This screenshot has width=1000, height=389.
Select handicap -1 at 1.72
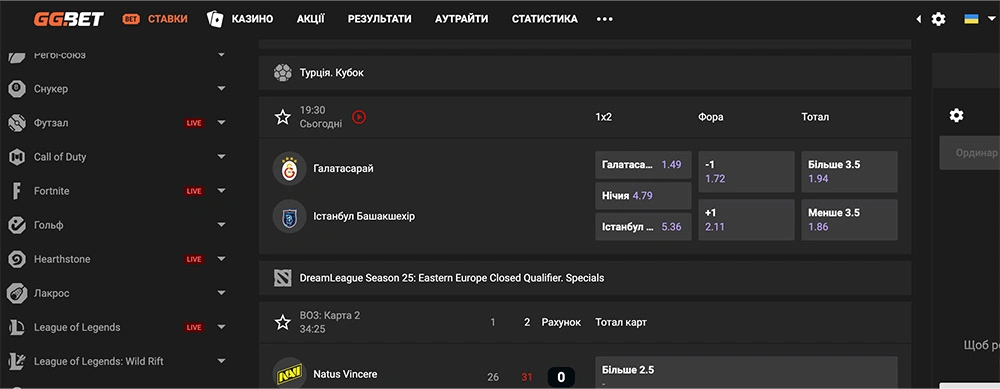tap(746, 172)
